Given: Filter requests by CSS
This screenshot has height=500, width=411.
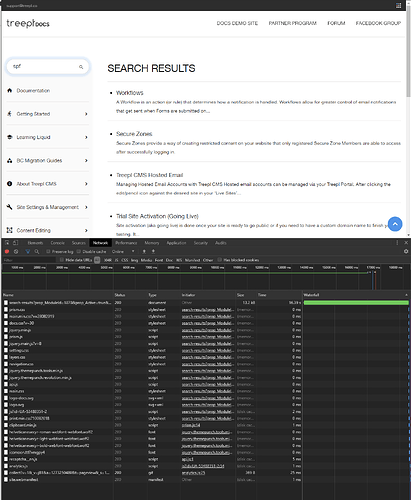Looking at the screenshot, I should (x=125, y=260).
